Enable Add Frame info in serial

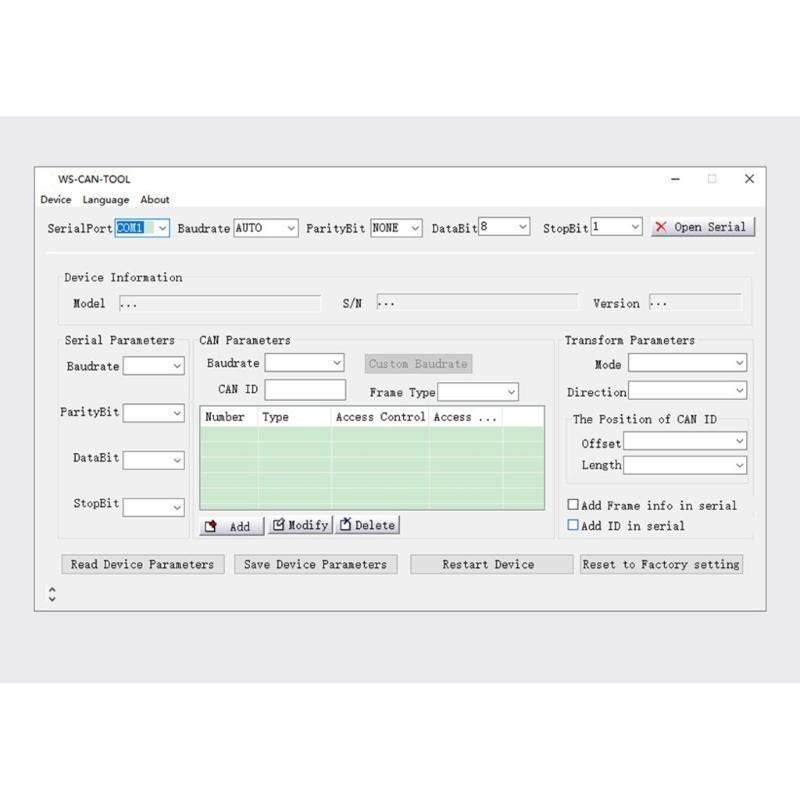pyautogui.click(x=573, y=505)
